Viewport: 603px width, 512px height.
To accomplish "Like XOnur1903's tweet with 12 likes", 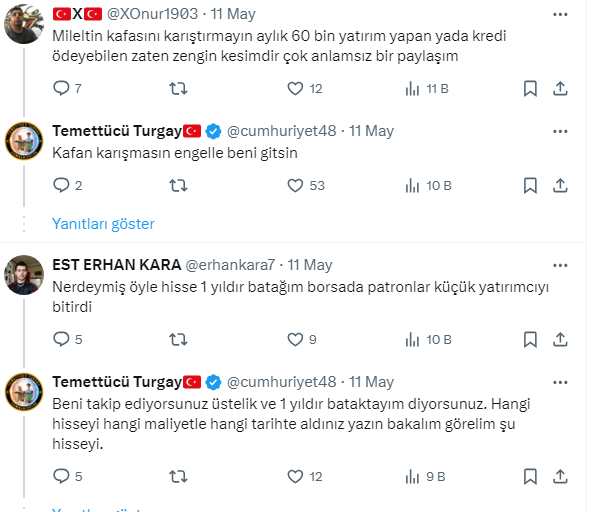I will coord(295,88).
